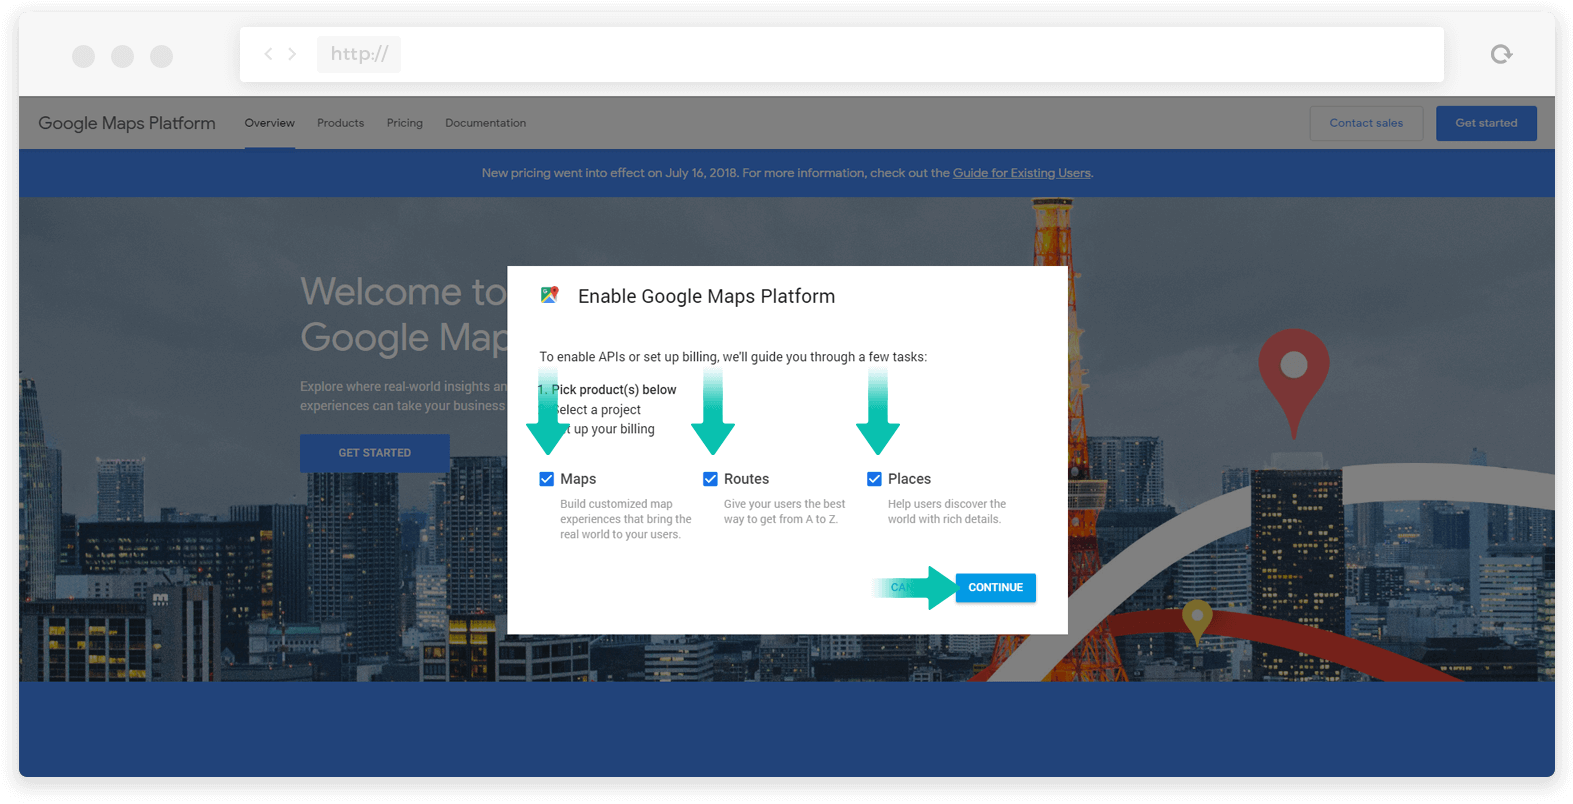The image size is (1573, 804).
Task: Open the Documentation tab
Action: tap(485, 123)
